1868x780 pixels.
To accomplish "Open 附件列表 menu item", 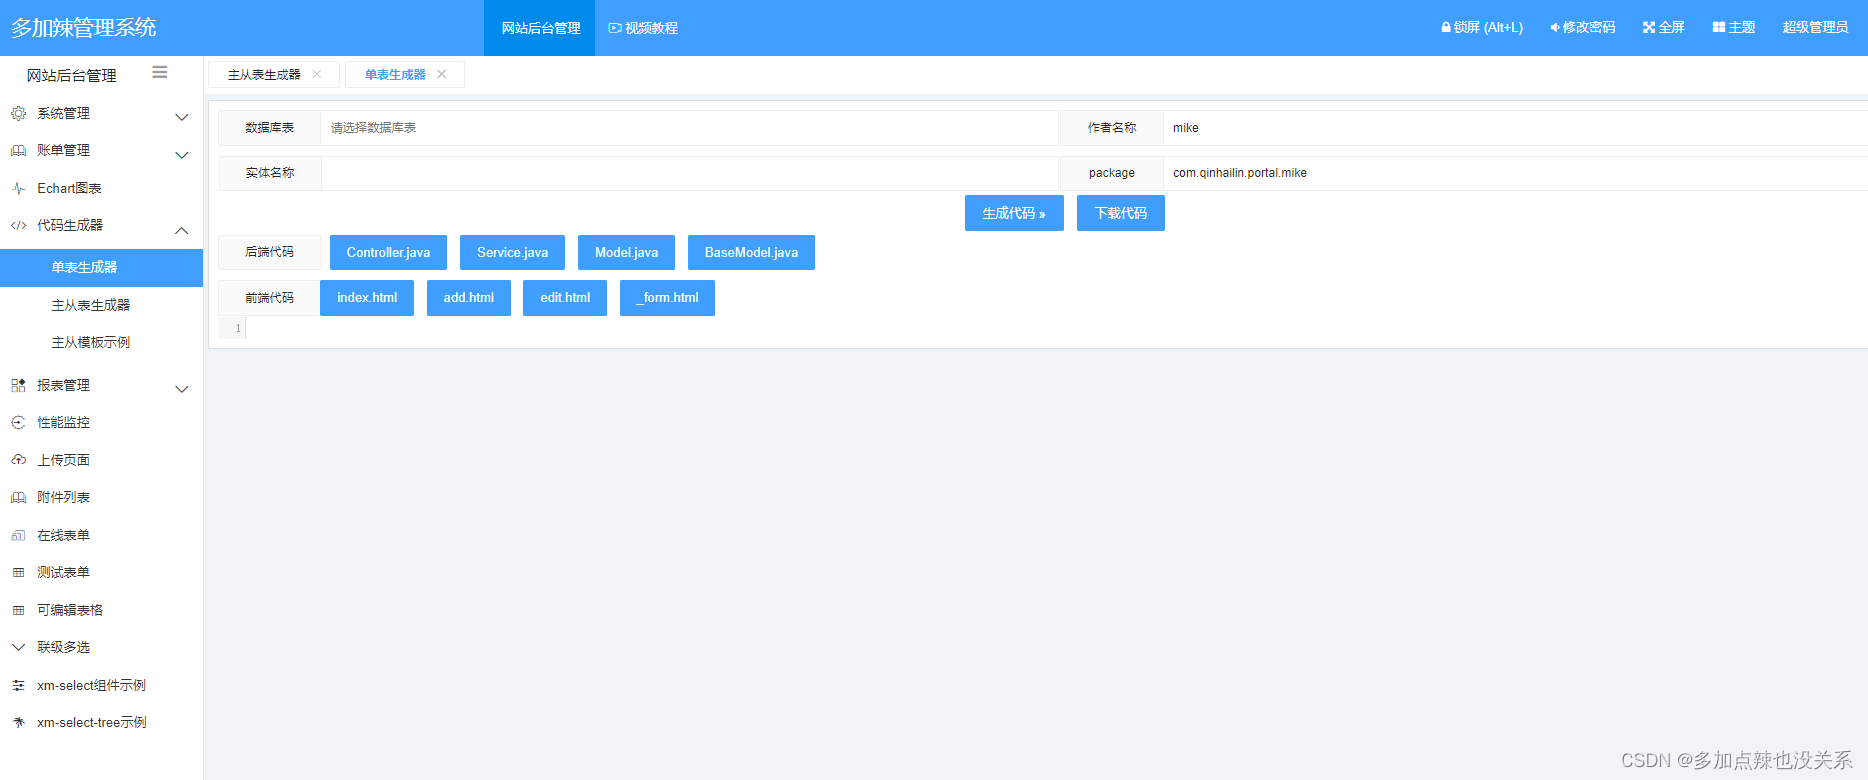I will coord(101,497).
